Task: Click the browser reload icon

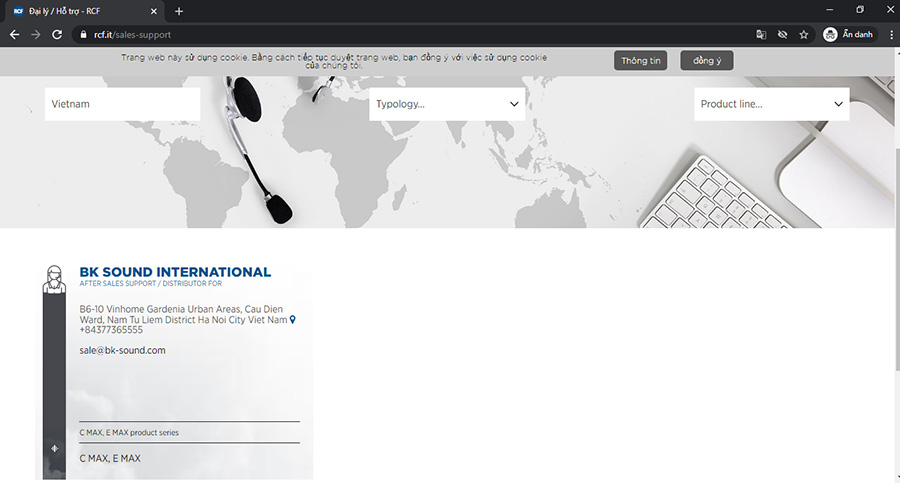Action: 58,34
